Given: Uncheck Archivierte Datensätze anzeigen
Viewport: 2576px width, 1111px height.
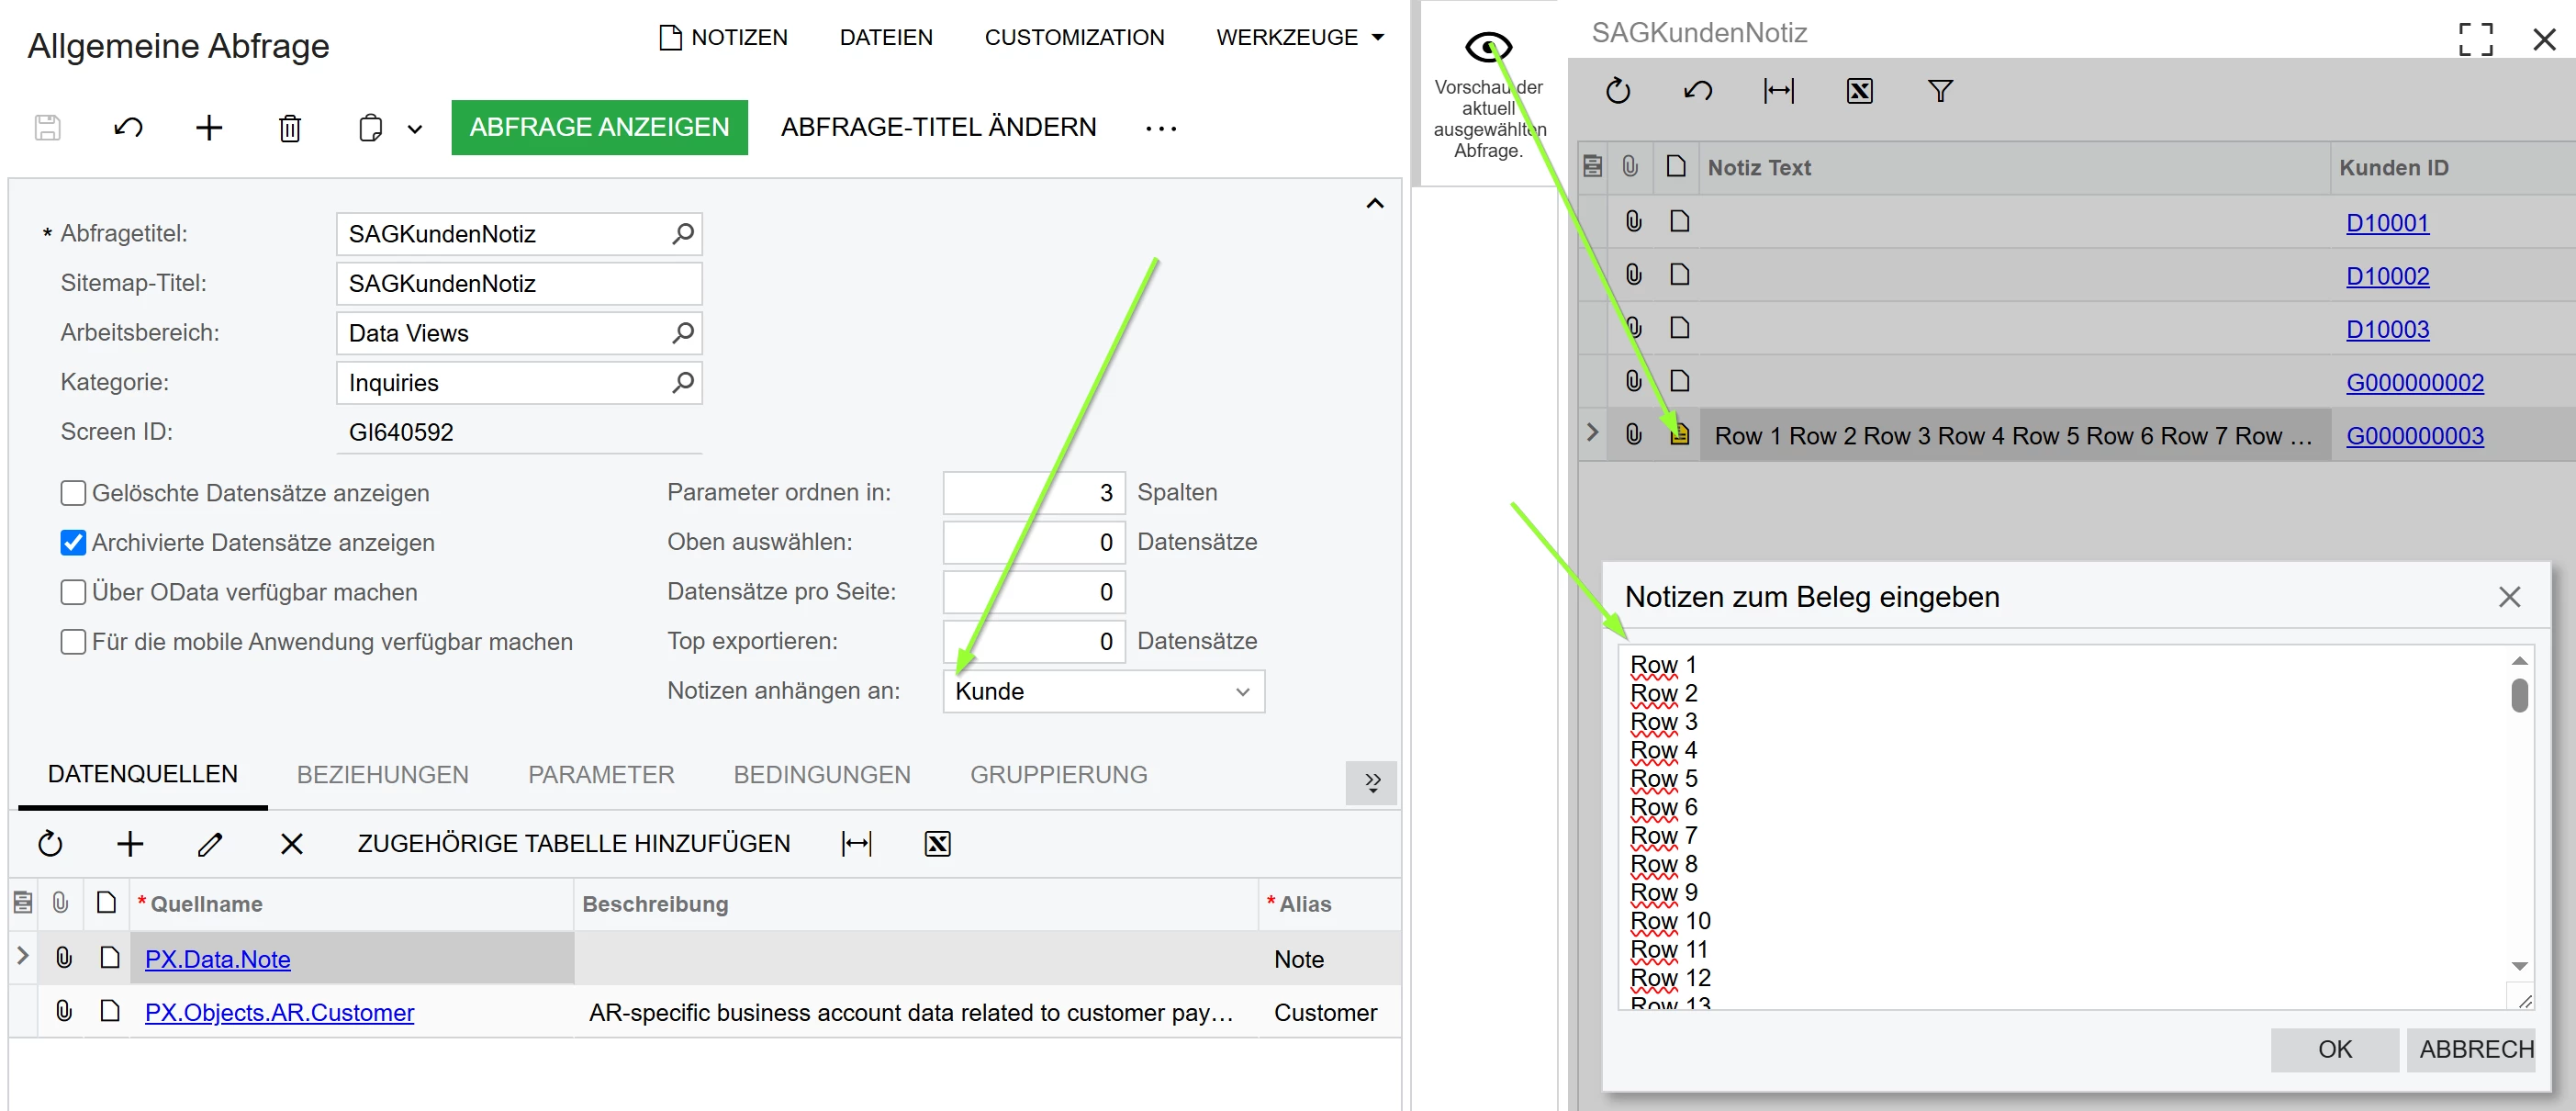Looking at the screenshot, I should click(x=73, y=543).
